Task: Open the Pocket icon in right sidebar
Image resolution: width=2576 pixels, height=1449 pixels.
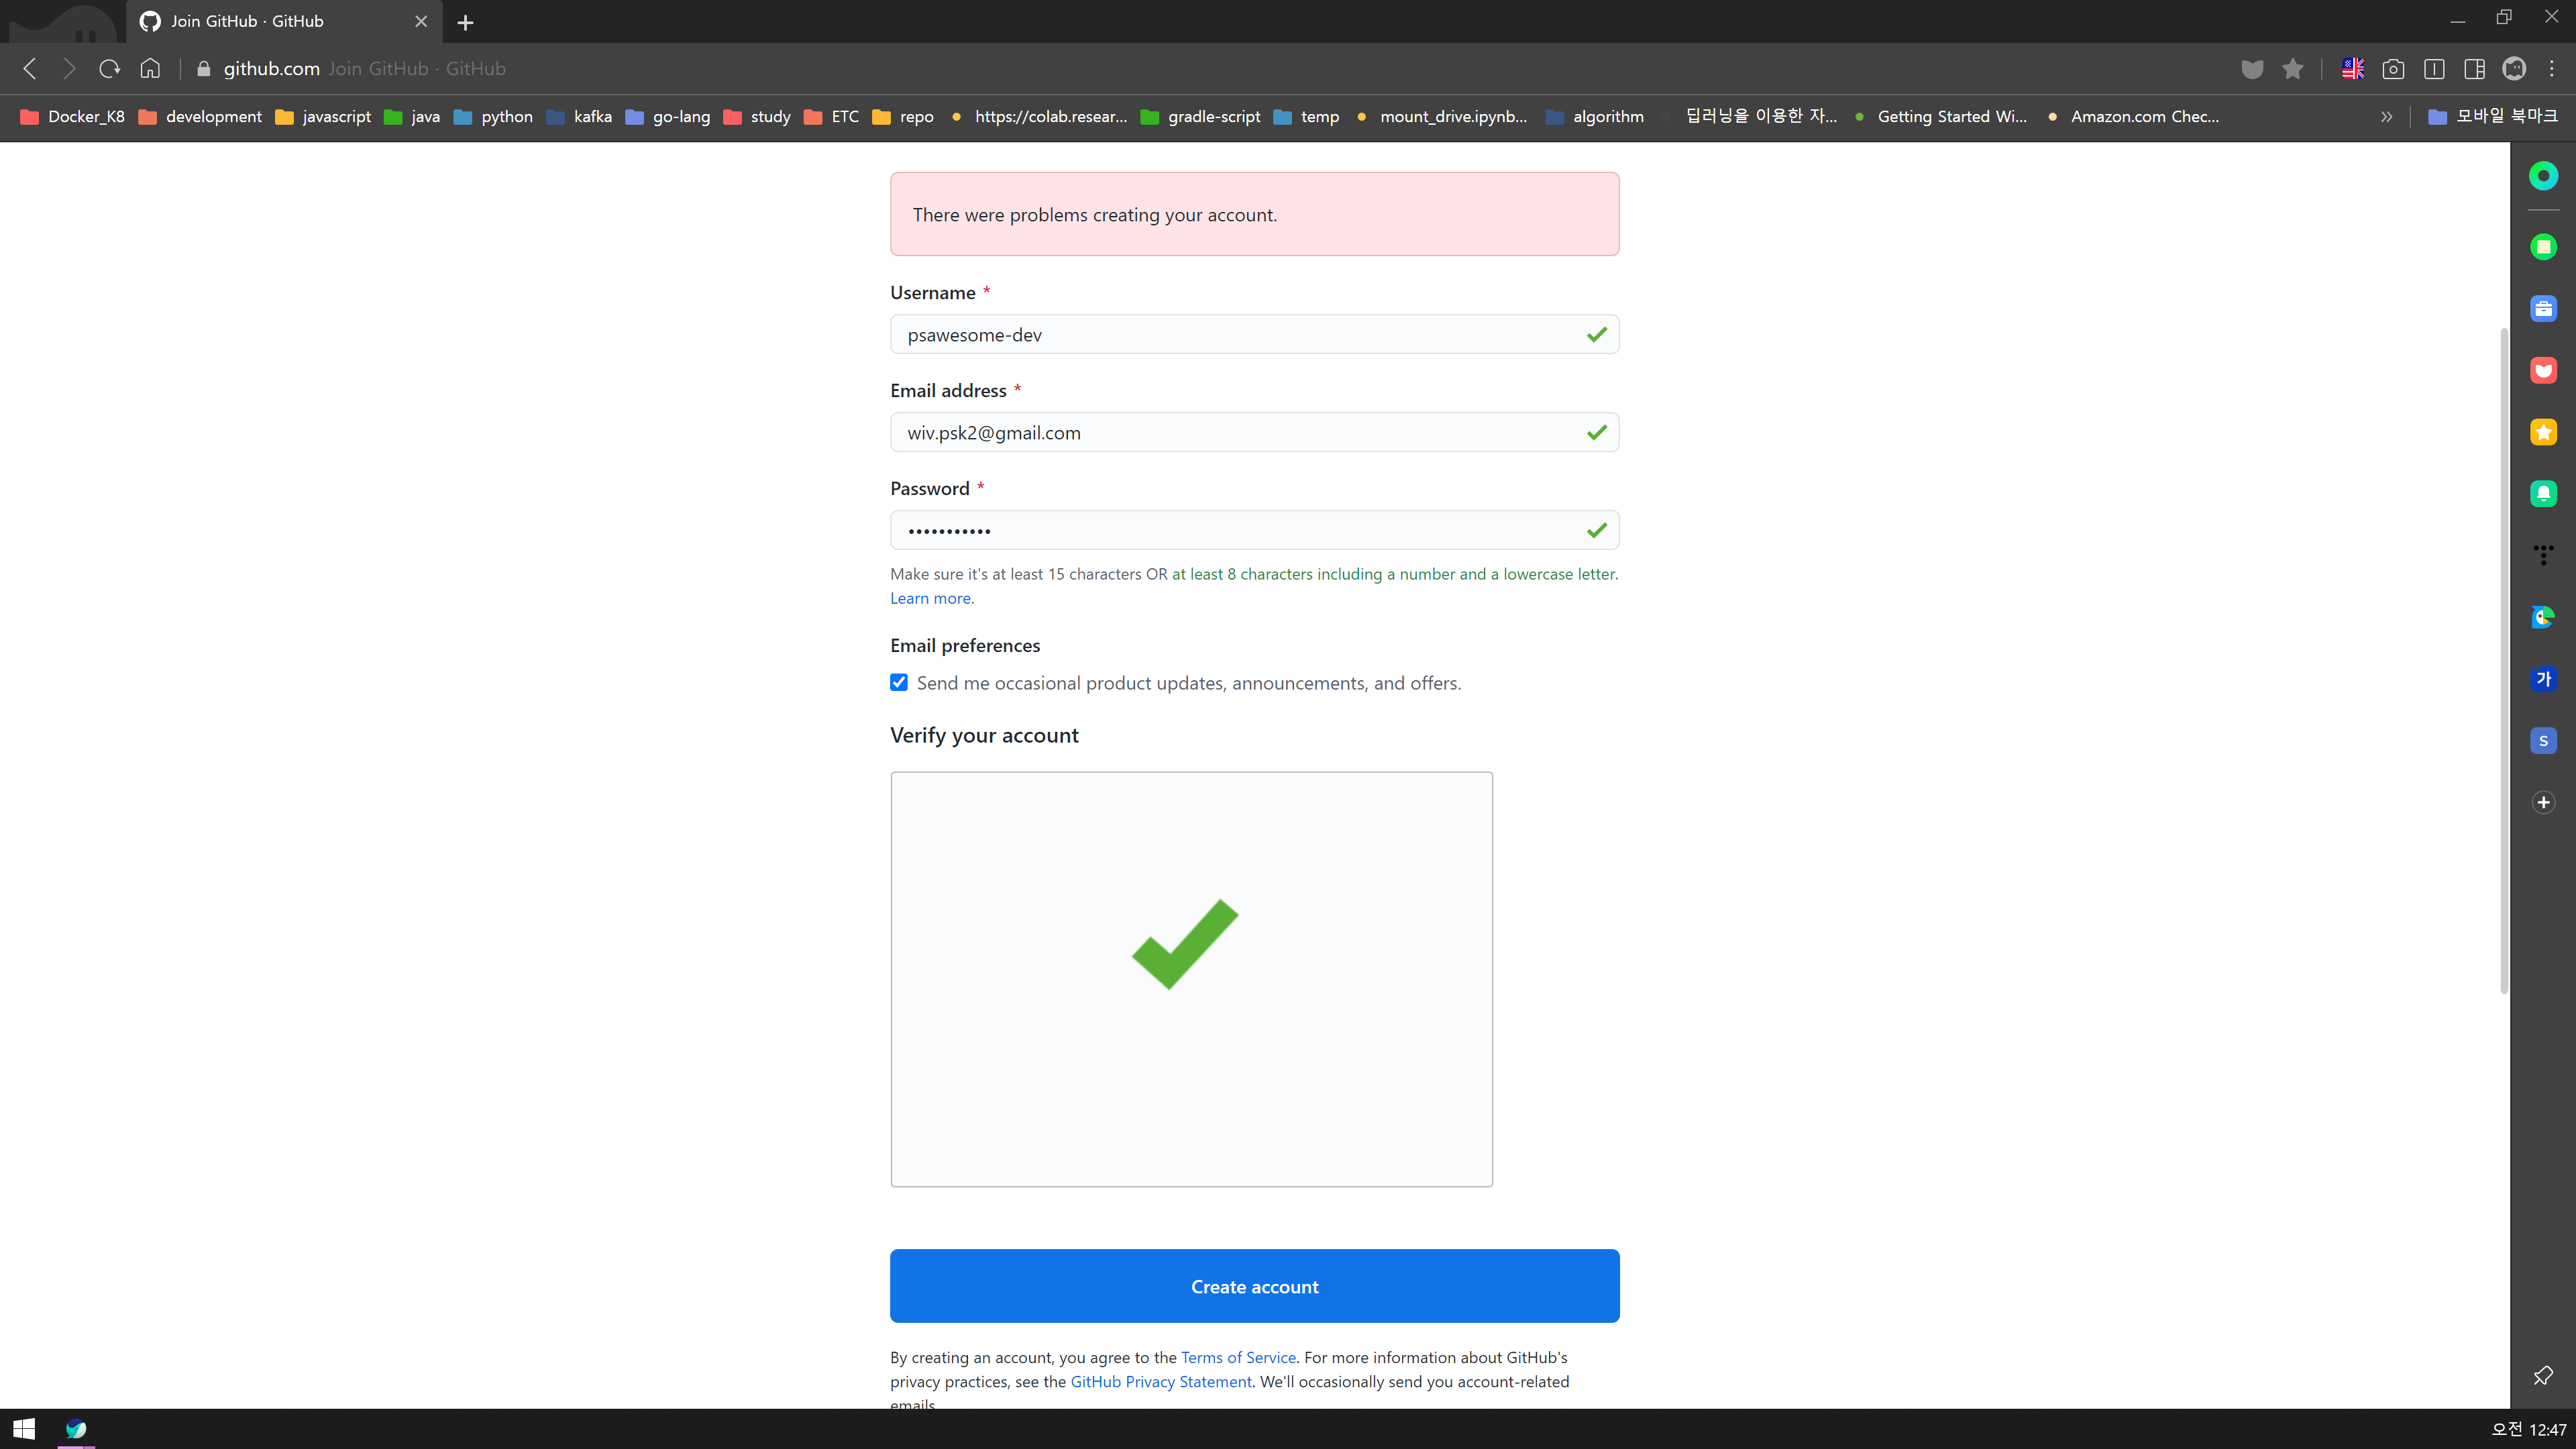Action: (x=2543, y=370)
